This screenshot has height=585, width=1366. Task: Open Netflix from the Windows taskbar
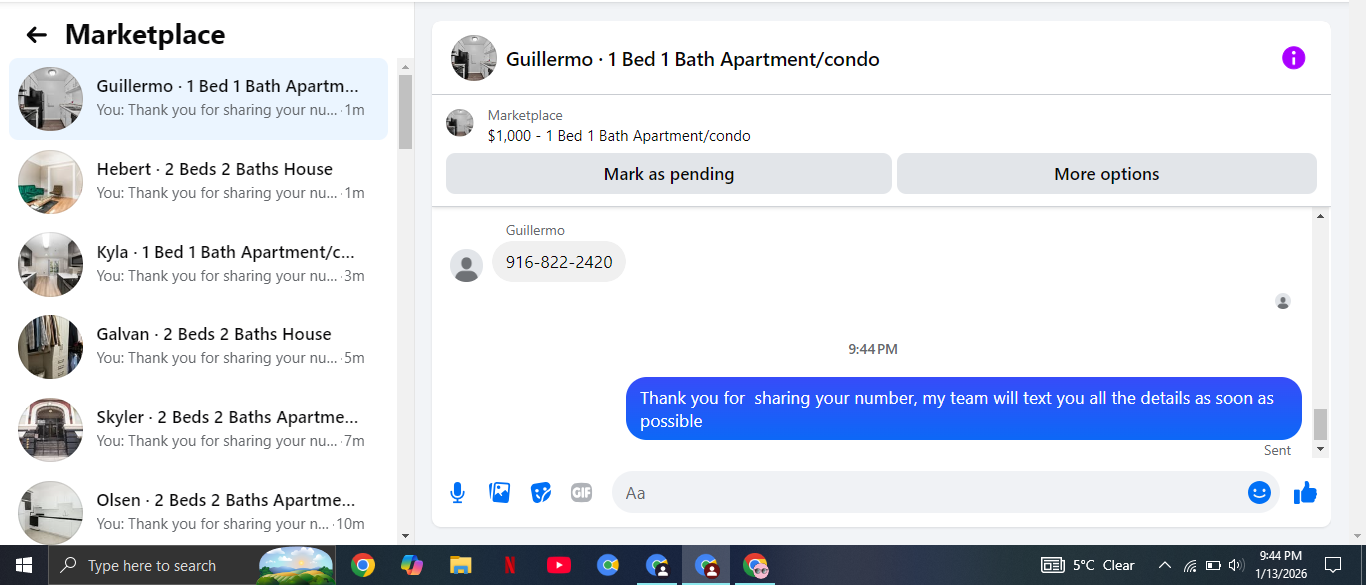[x=509, y=565]
